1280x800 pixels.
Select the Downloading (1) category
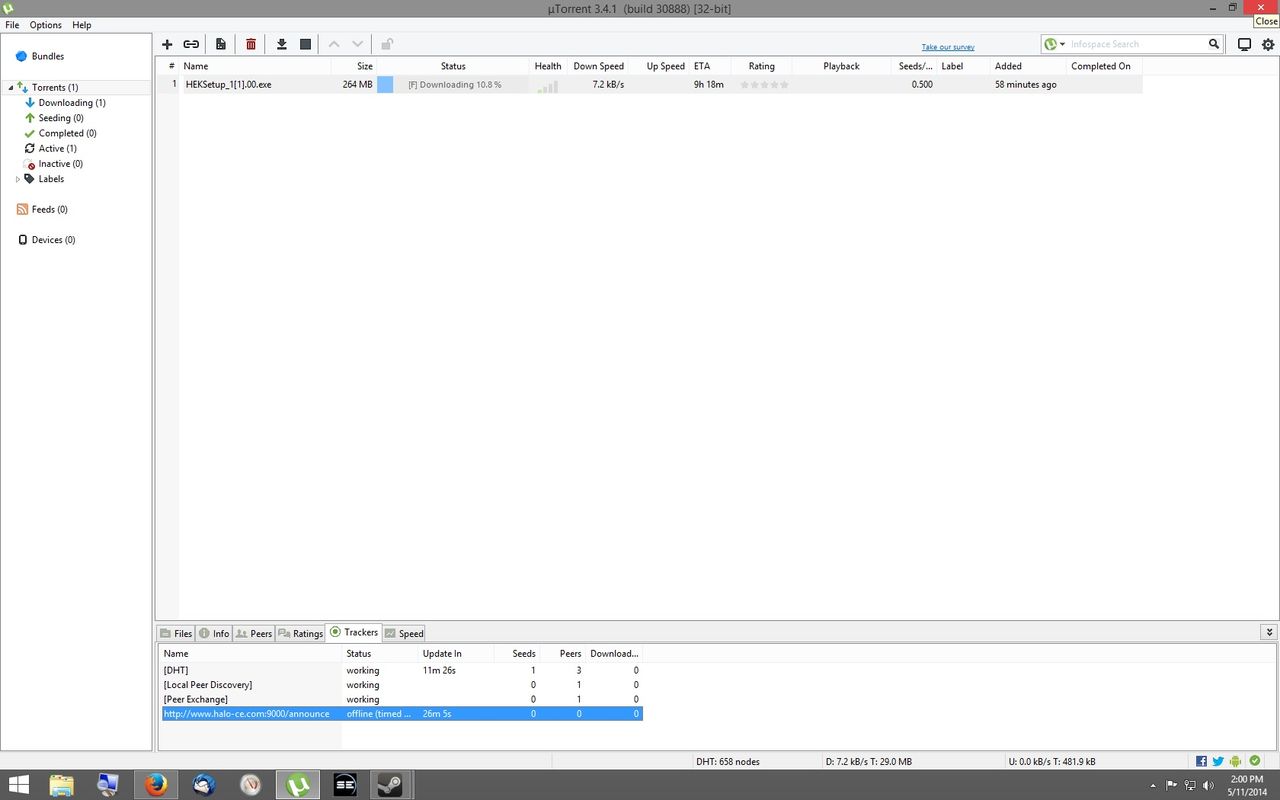pyautogui.click(x=72, y=103)
